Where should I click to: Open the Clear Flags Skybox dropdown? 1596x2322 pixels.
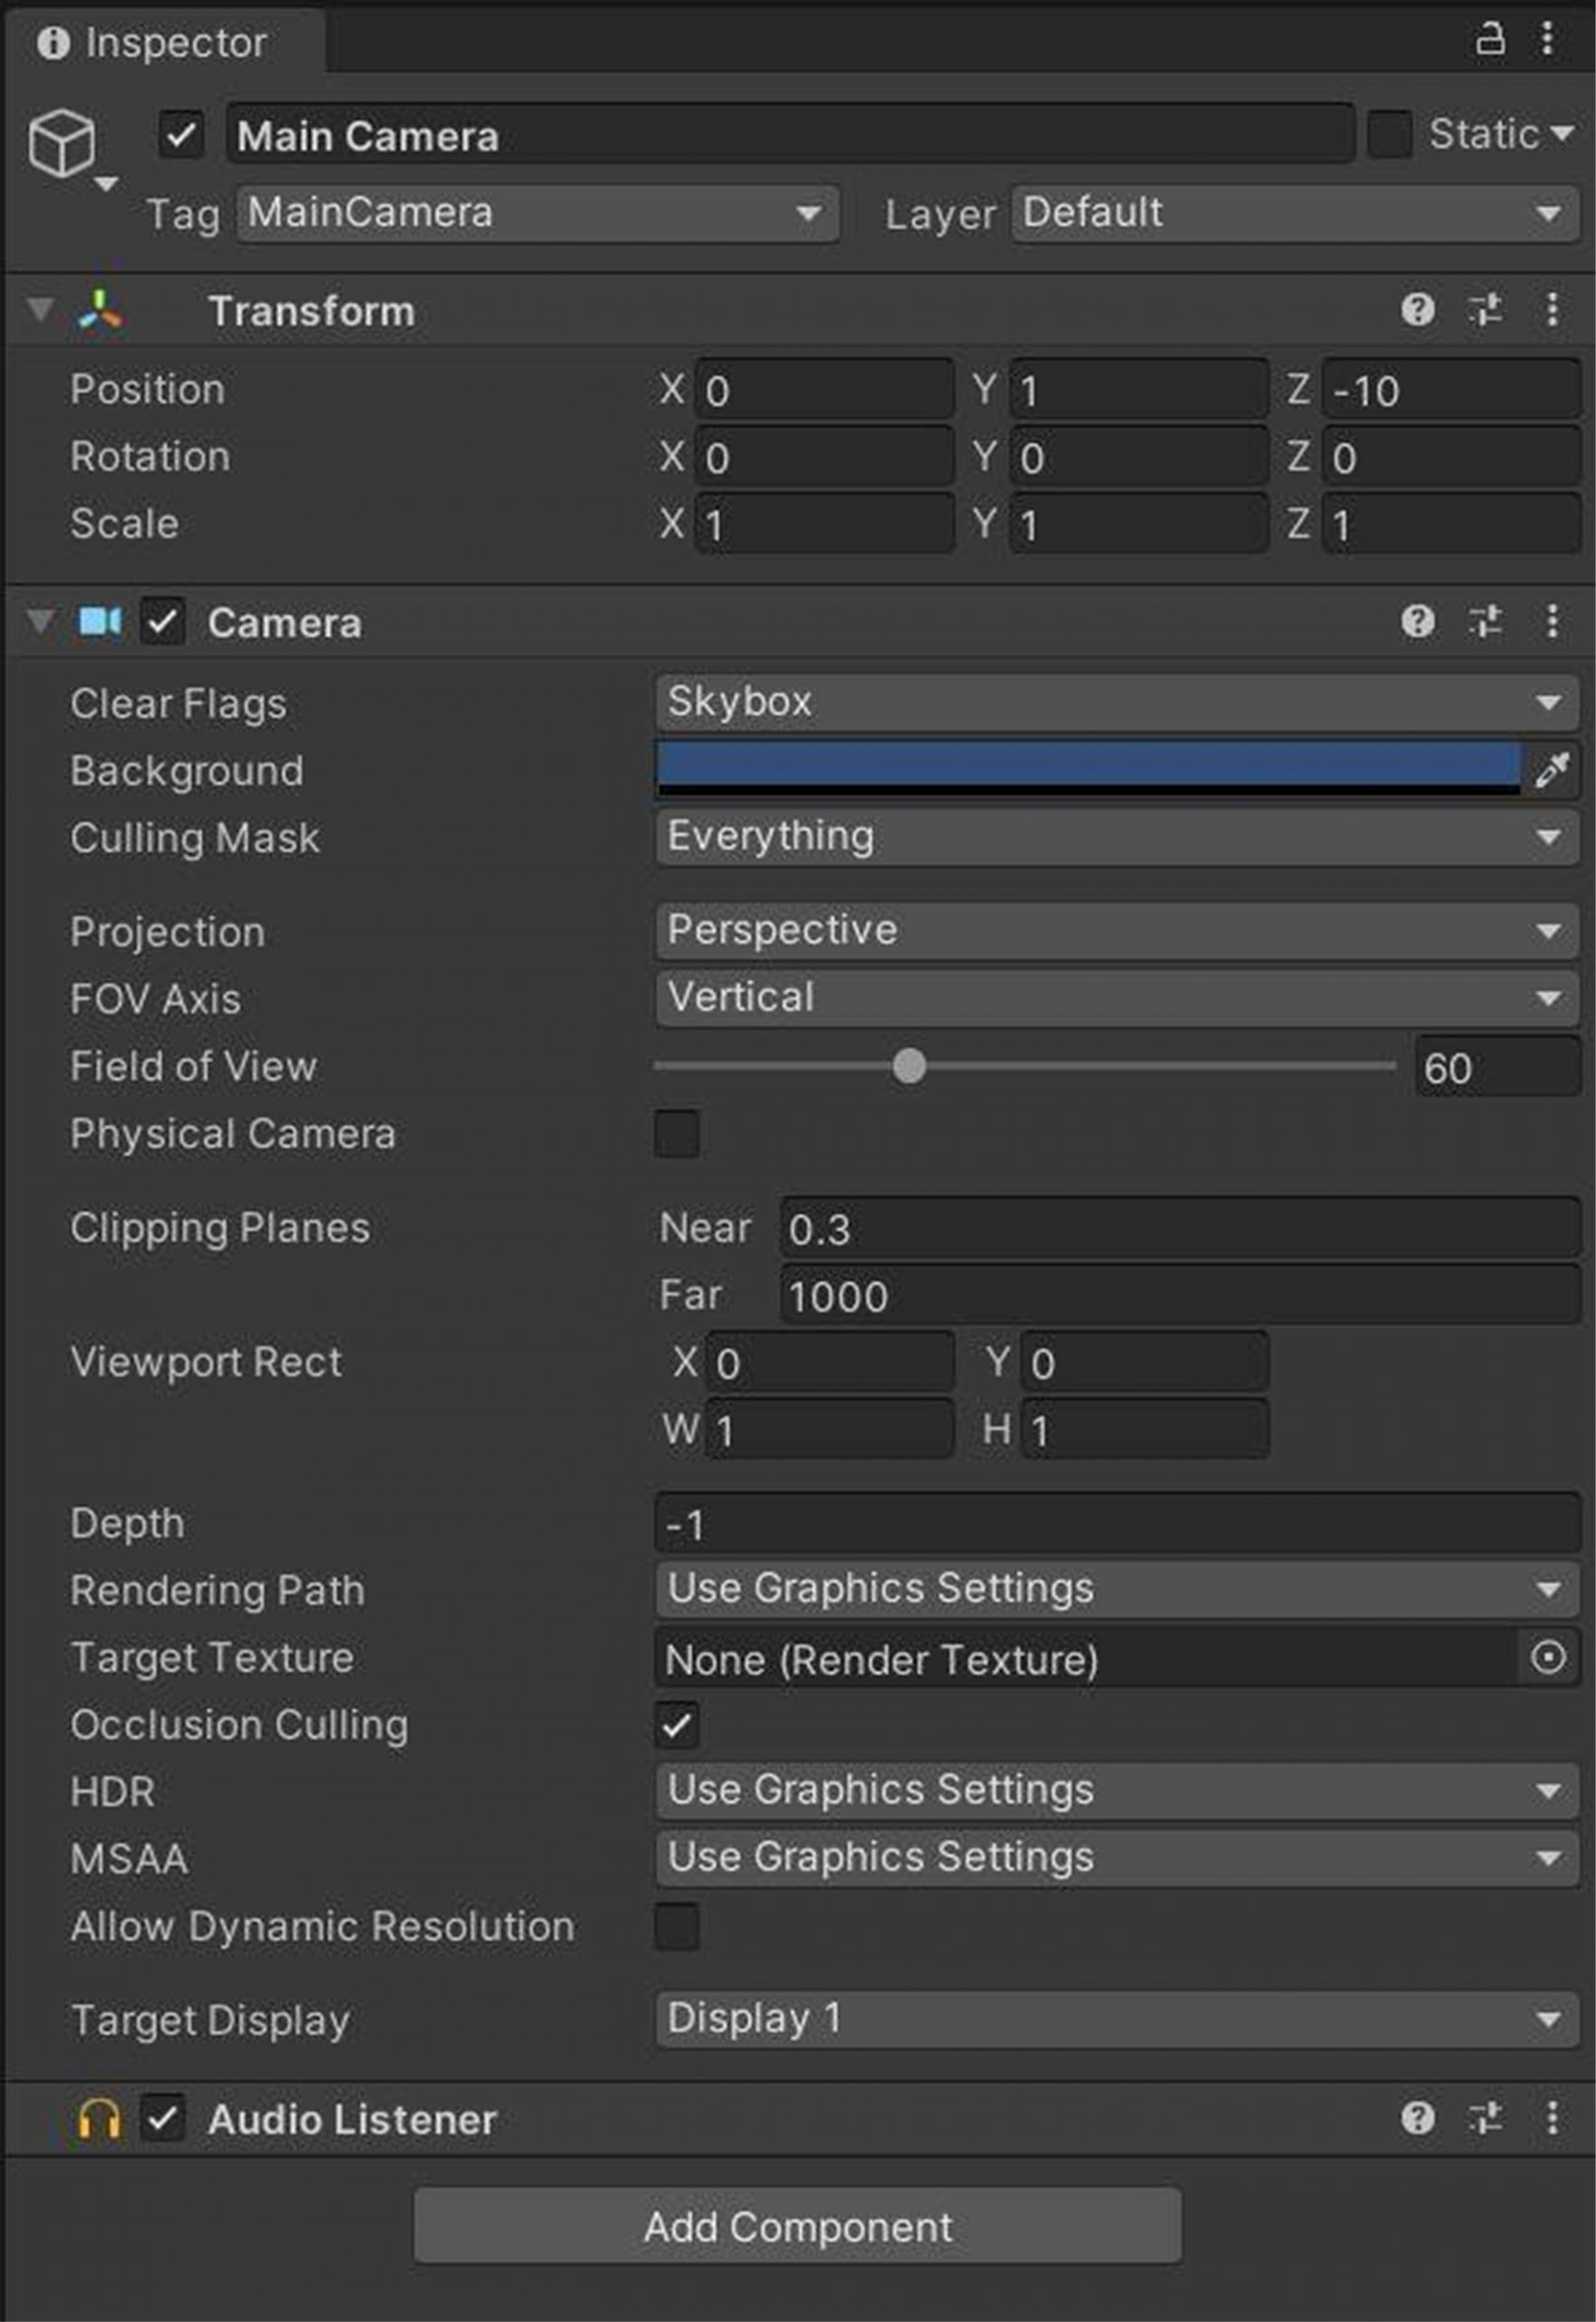pos(1117,703)
